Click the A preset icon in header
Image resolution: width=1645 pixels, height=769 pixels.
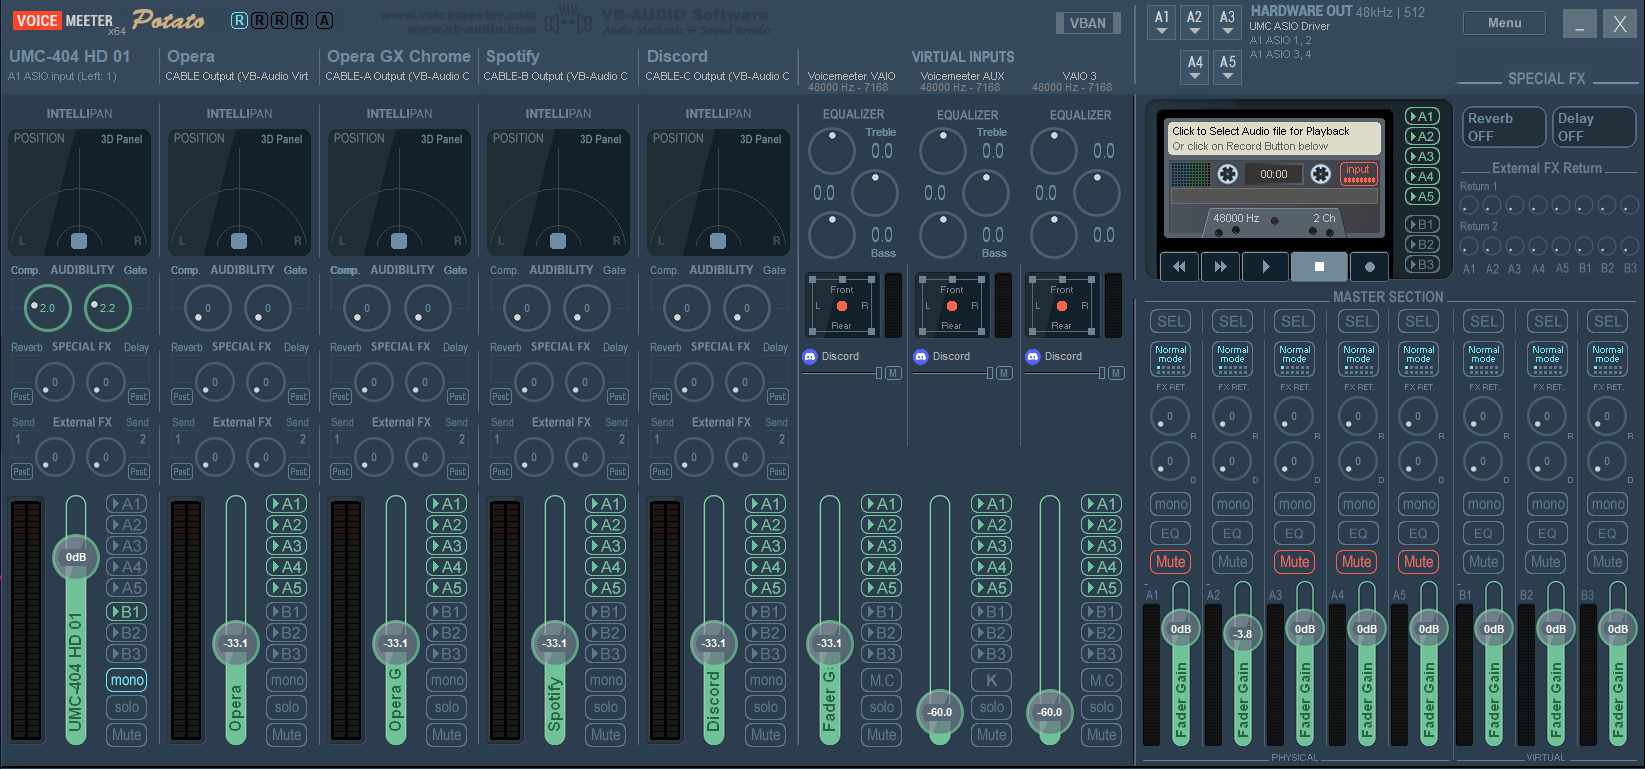pos(324,20)
